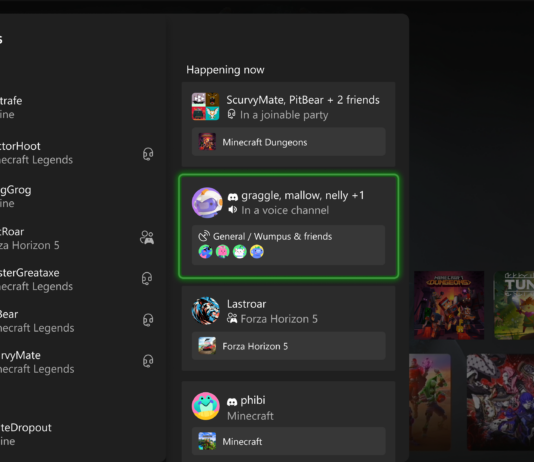Screen dimensions: 534x462
Task: Open the ScurvyMate, PitBear joinable party card
Action: click(288, 124)
